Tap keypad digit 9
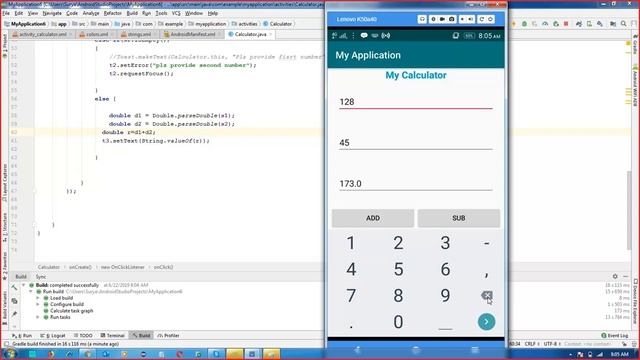Screen dimensions: 640x360 tap(445, 295)
